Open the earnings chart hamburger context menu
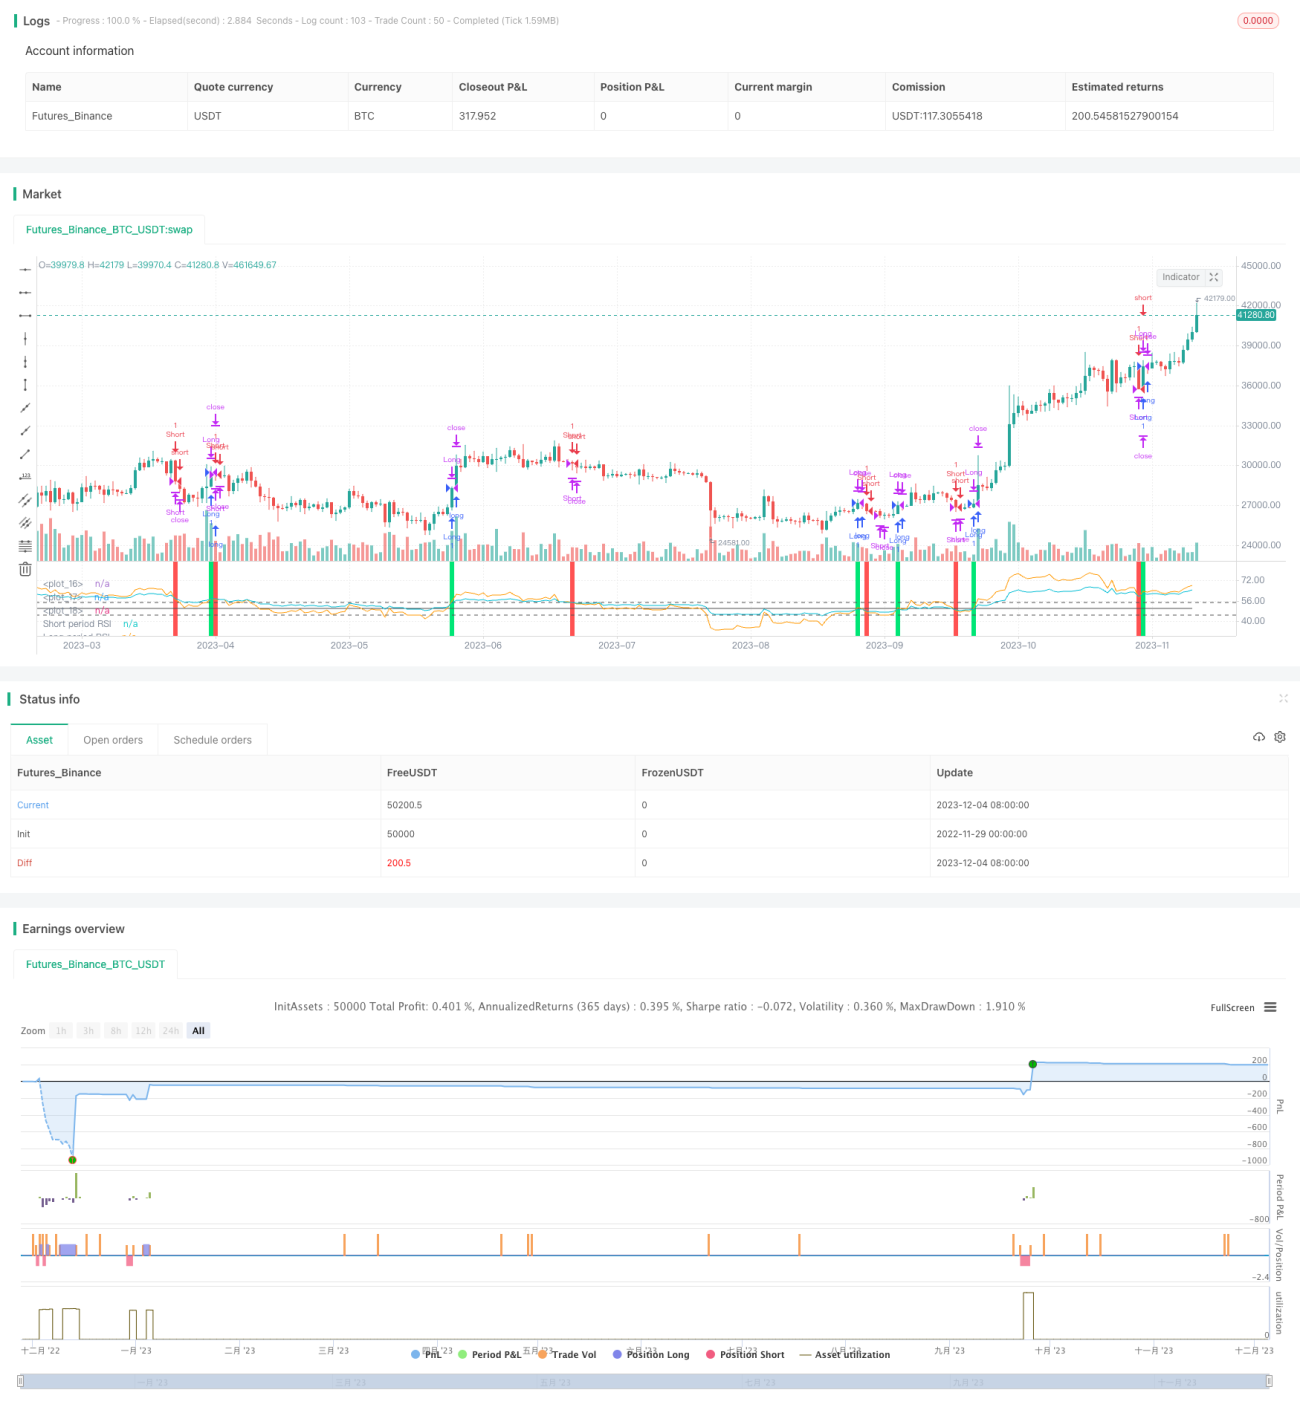Image resolution: width=1300 pixels, height=1410 pixels. pyautogui.click(x=1270, y=1007)
